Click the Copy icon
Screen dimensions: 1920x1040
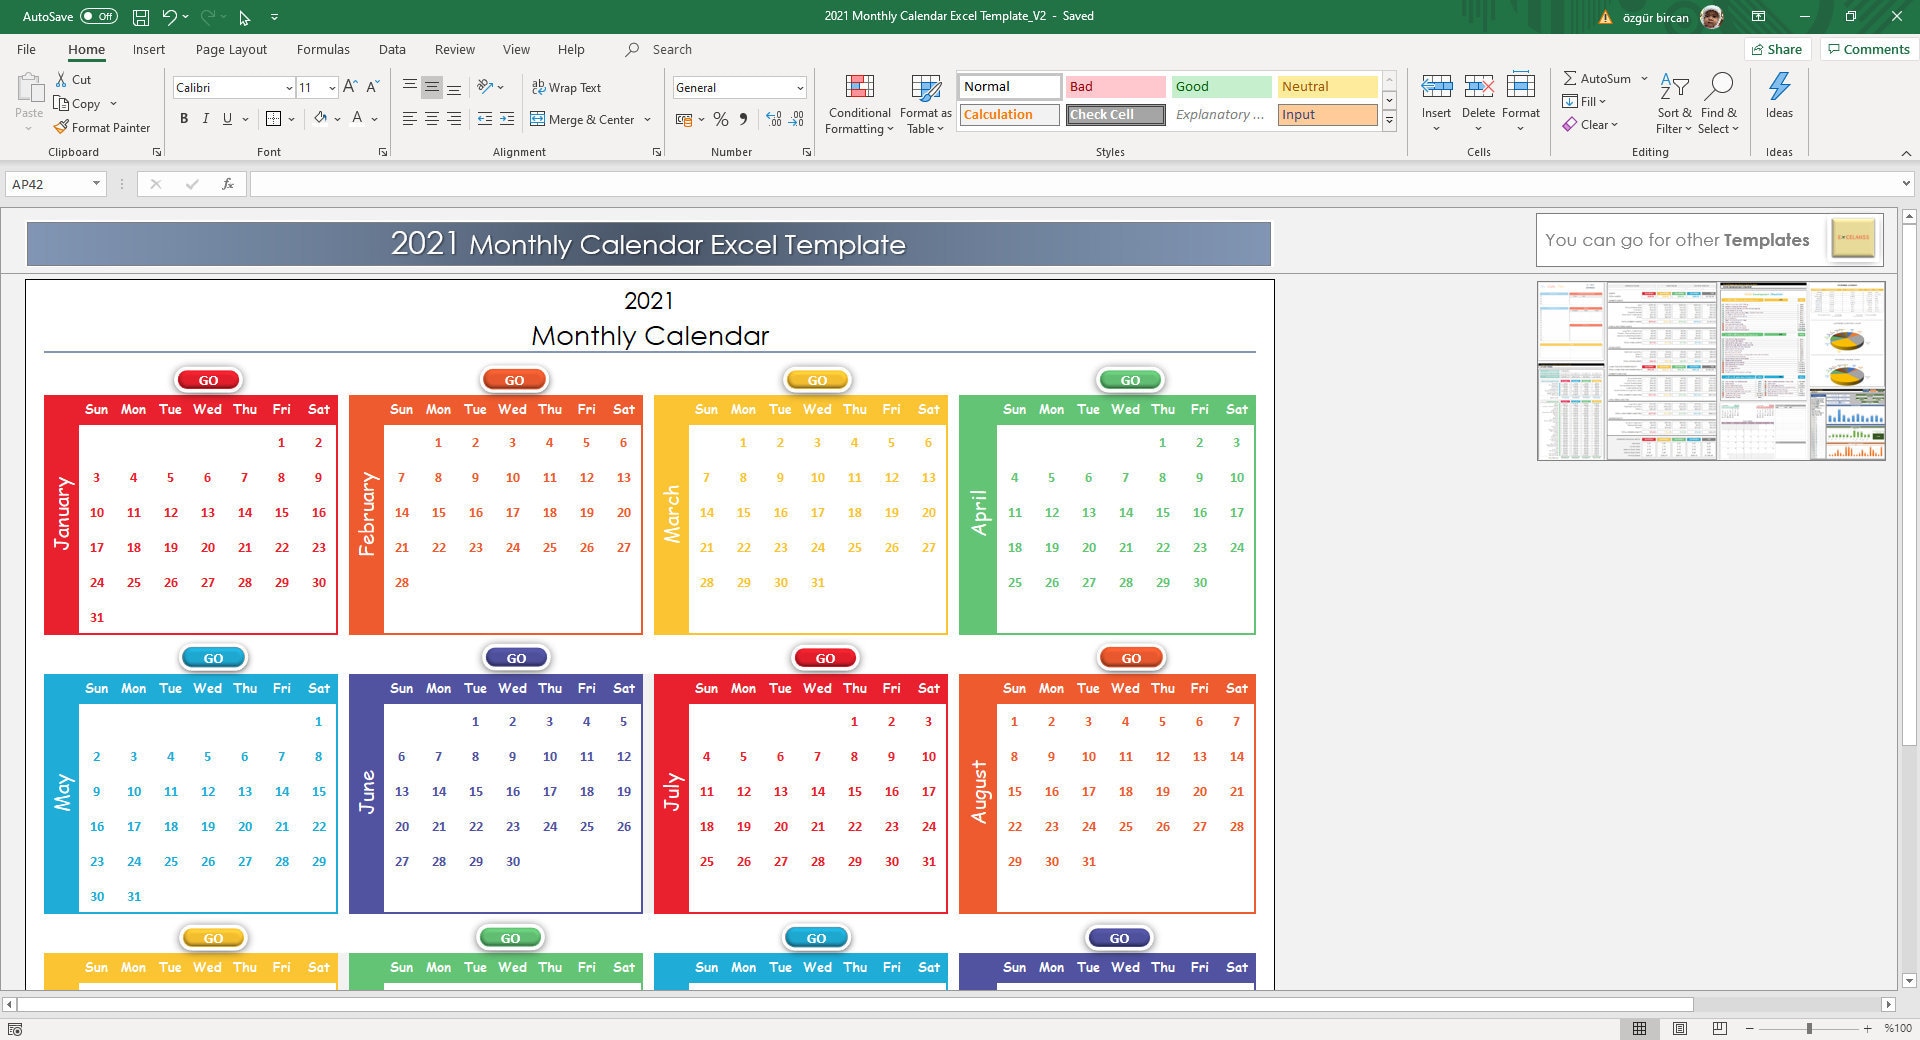tap(61, 103)
